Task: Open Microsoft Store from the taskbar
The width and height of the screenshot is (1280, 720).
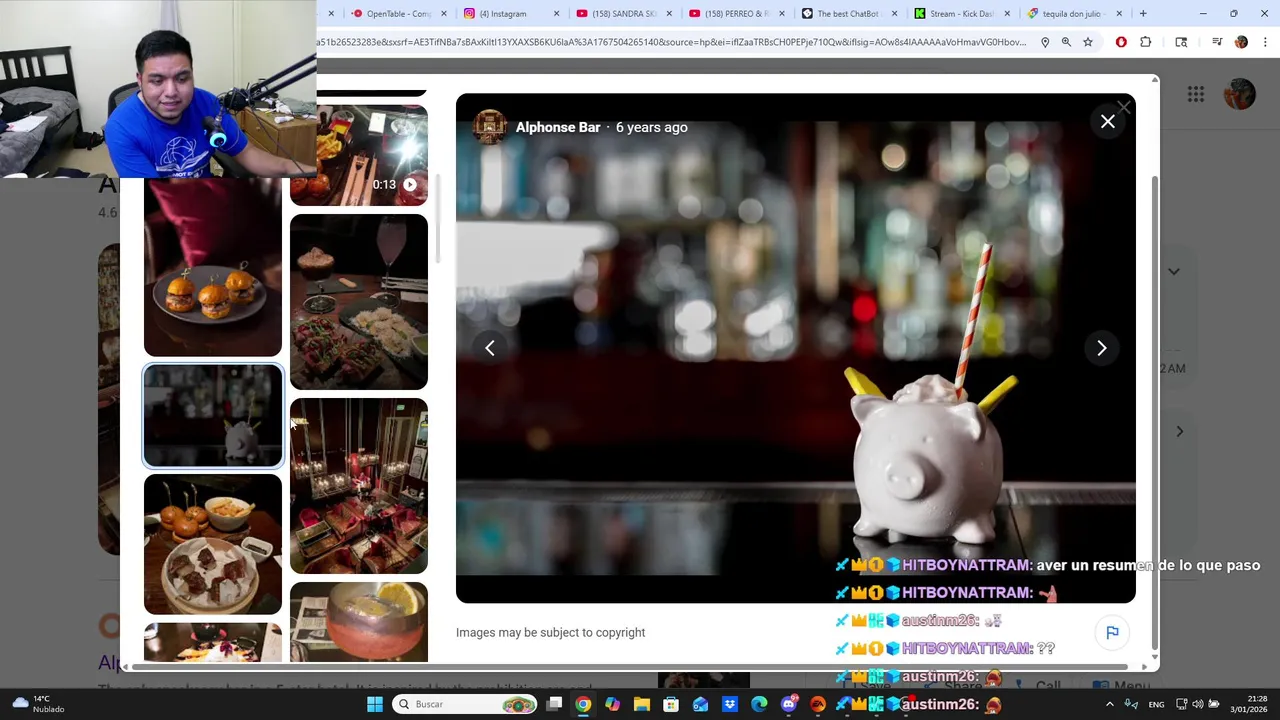Action: [671, 704]
